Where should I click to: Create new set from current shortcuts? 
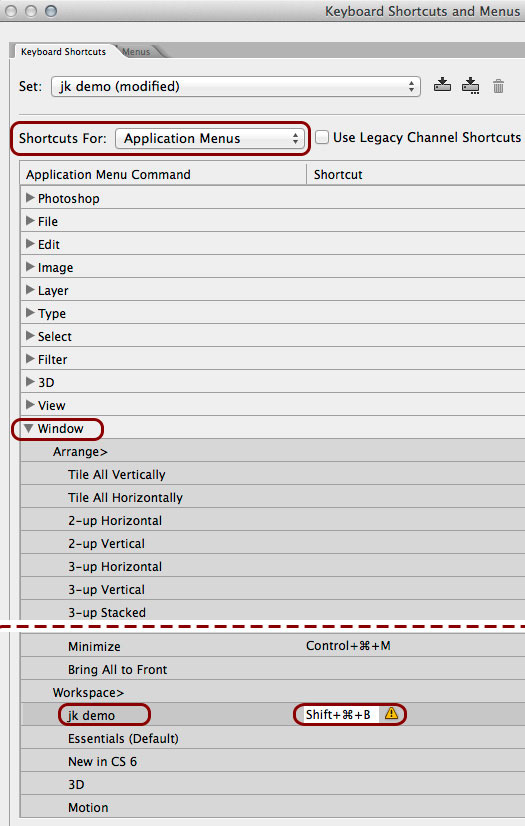click(x=470, y=85)
